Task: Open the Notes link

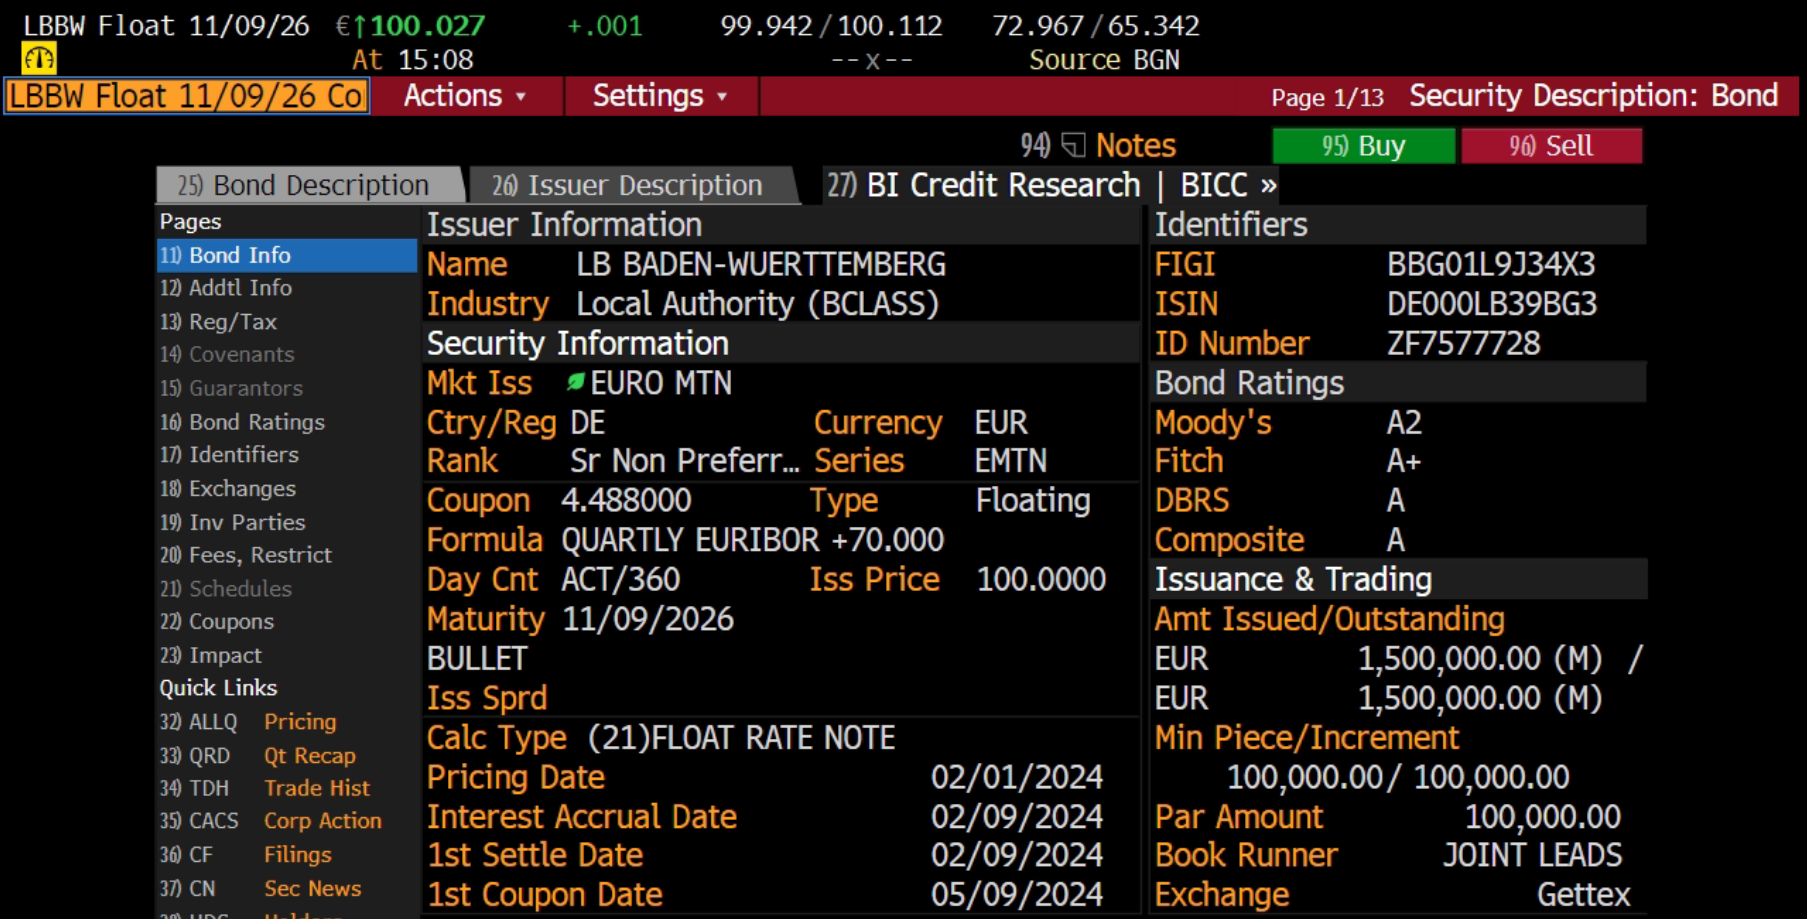Action: pyautogui.click(x=1135, y=146)
